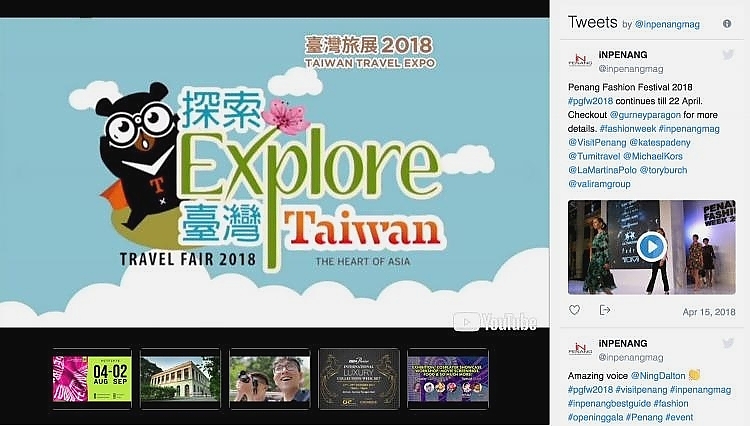
Task: Click the Twitter info icon beside Tweets header
Action: (727, 23)
